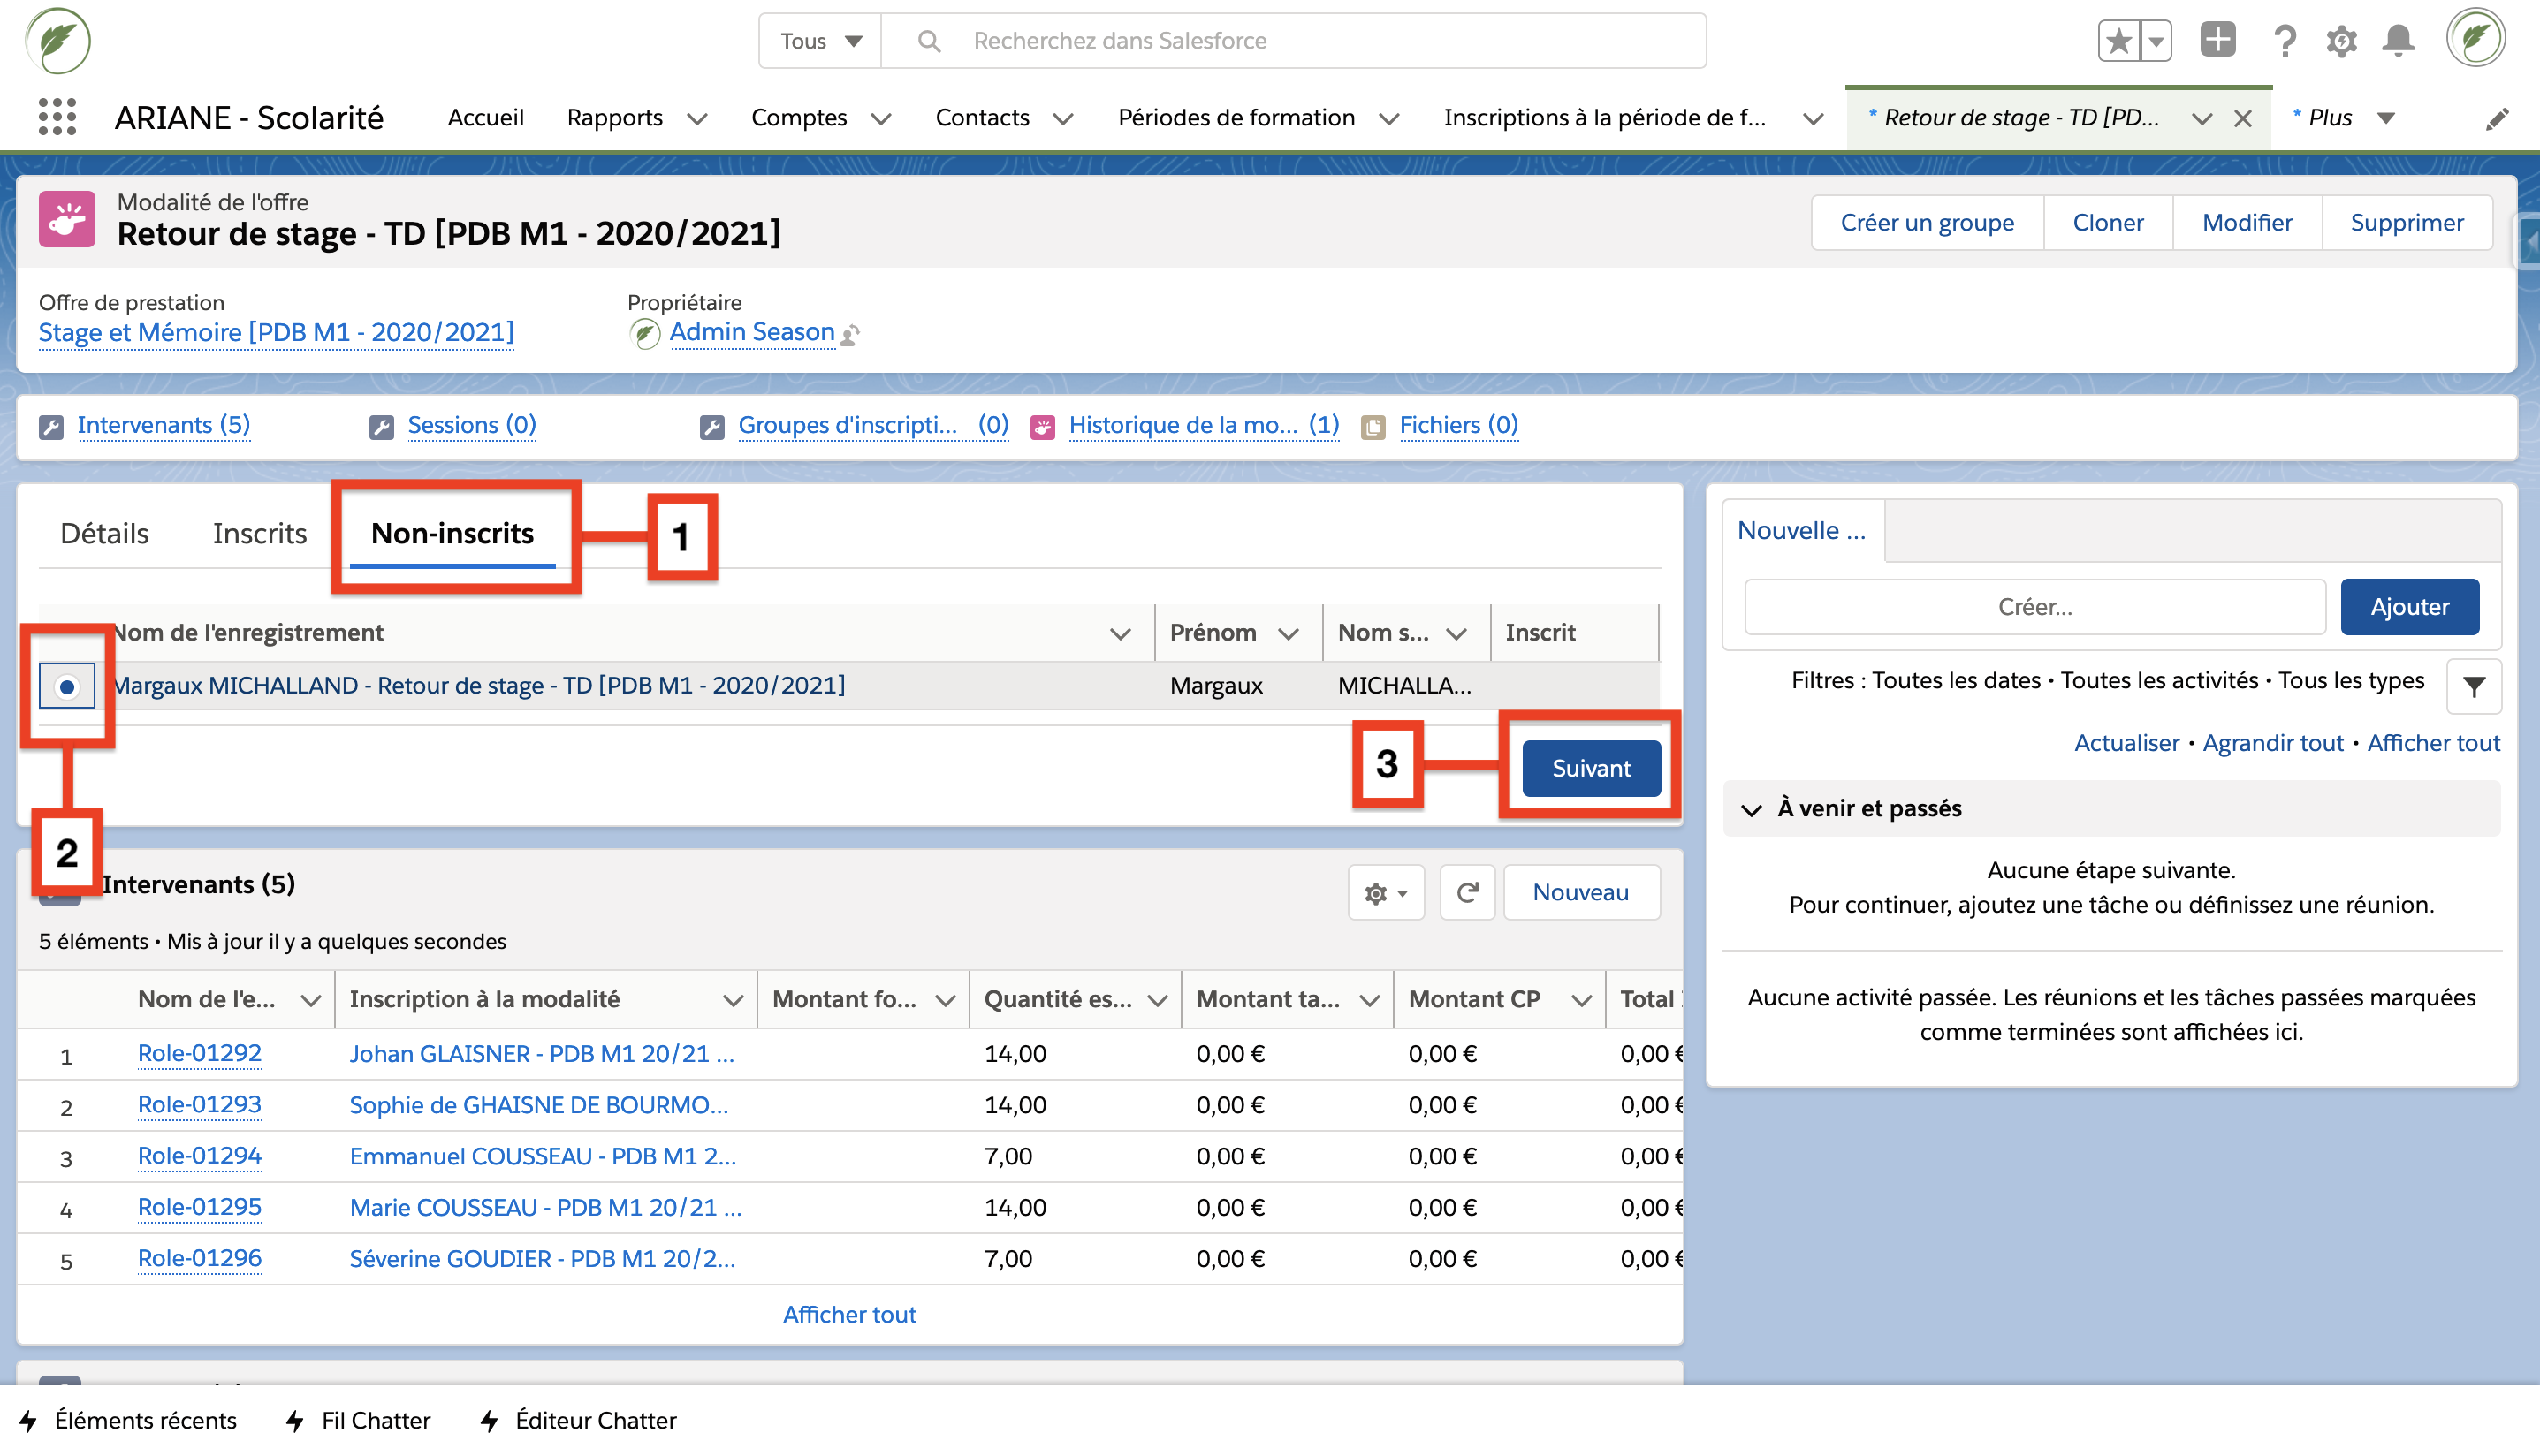Switch to the Détails tab
Screen dimensions: 2540x1456
click(104, 533)
